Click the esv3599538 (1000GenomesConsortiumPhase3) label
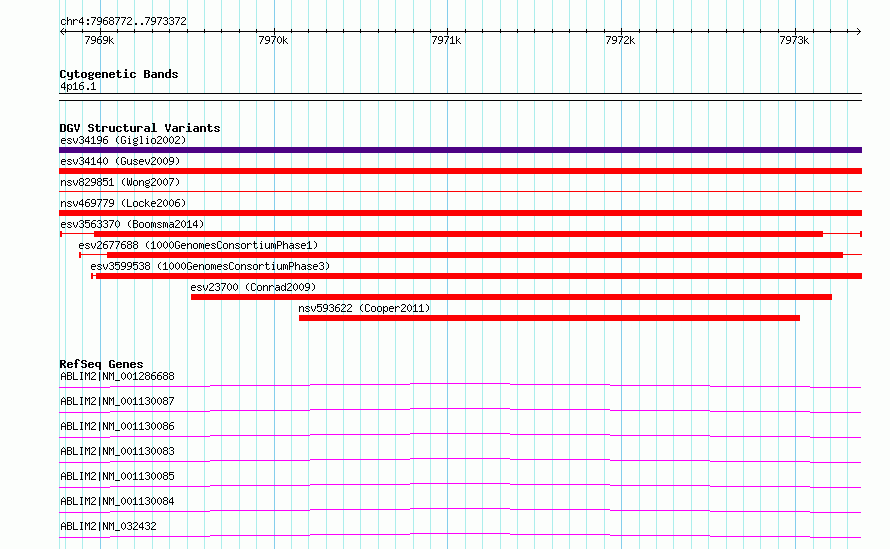This screenshot has width=890, height=549. pos(210,266)
